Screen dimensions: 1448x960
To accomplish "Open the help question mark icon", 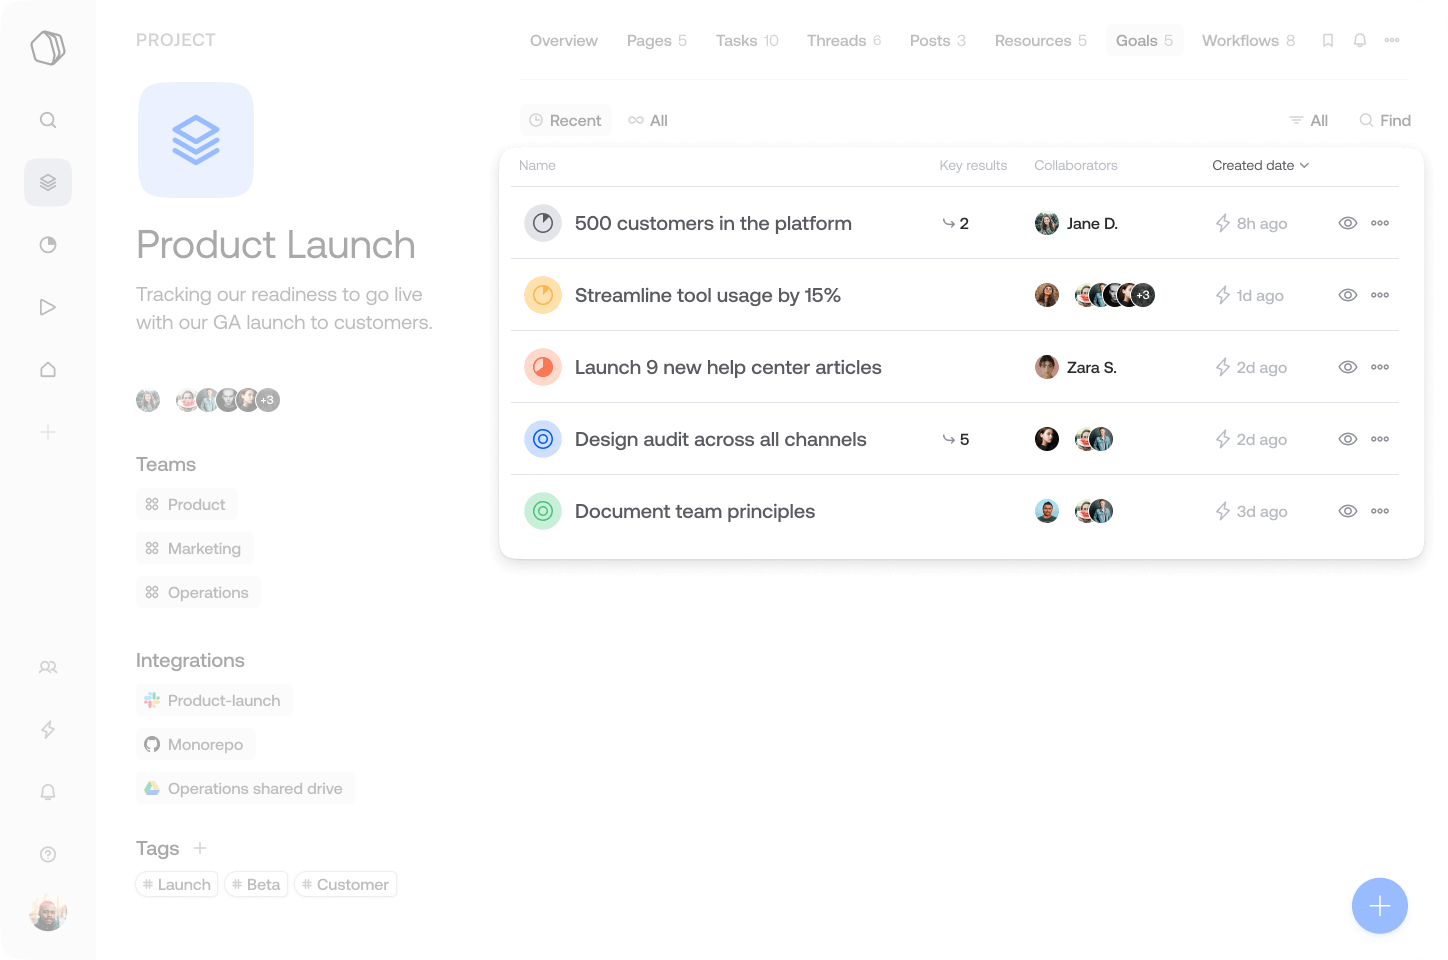I will pos(48,854).
